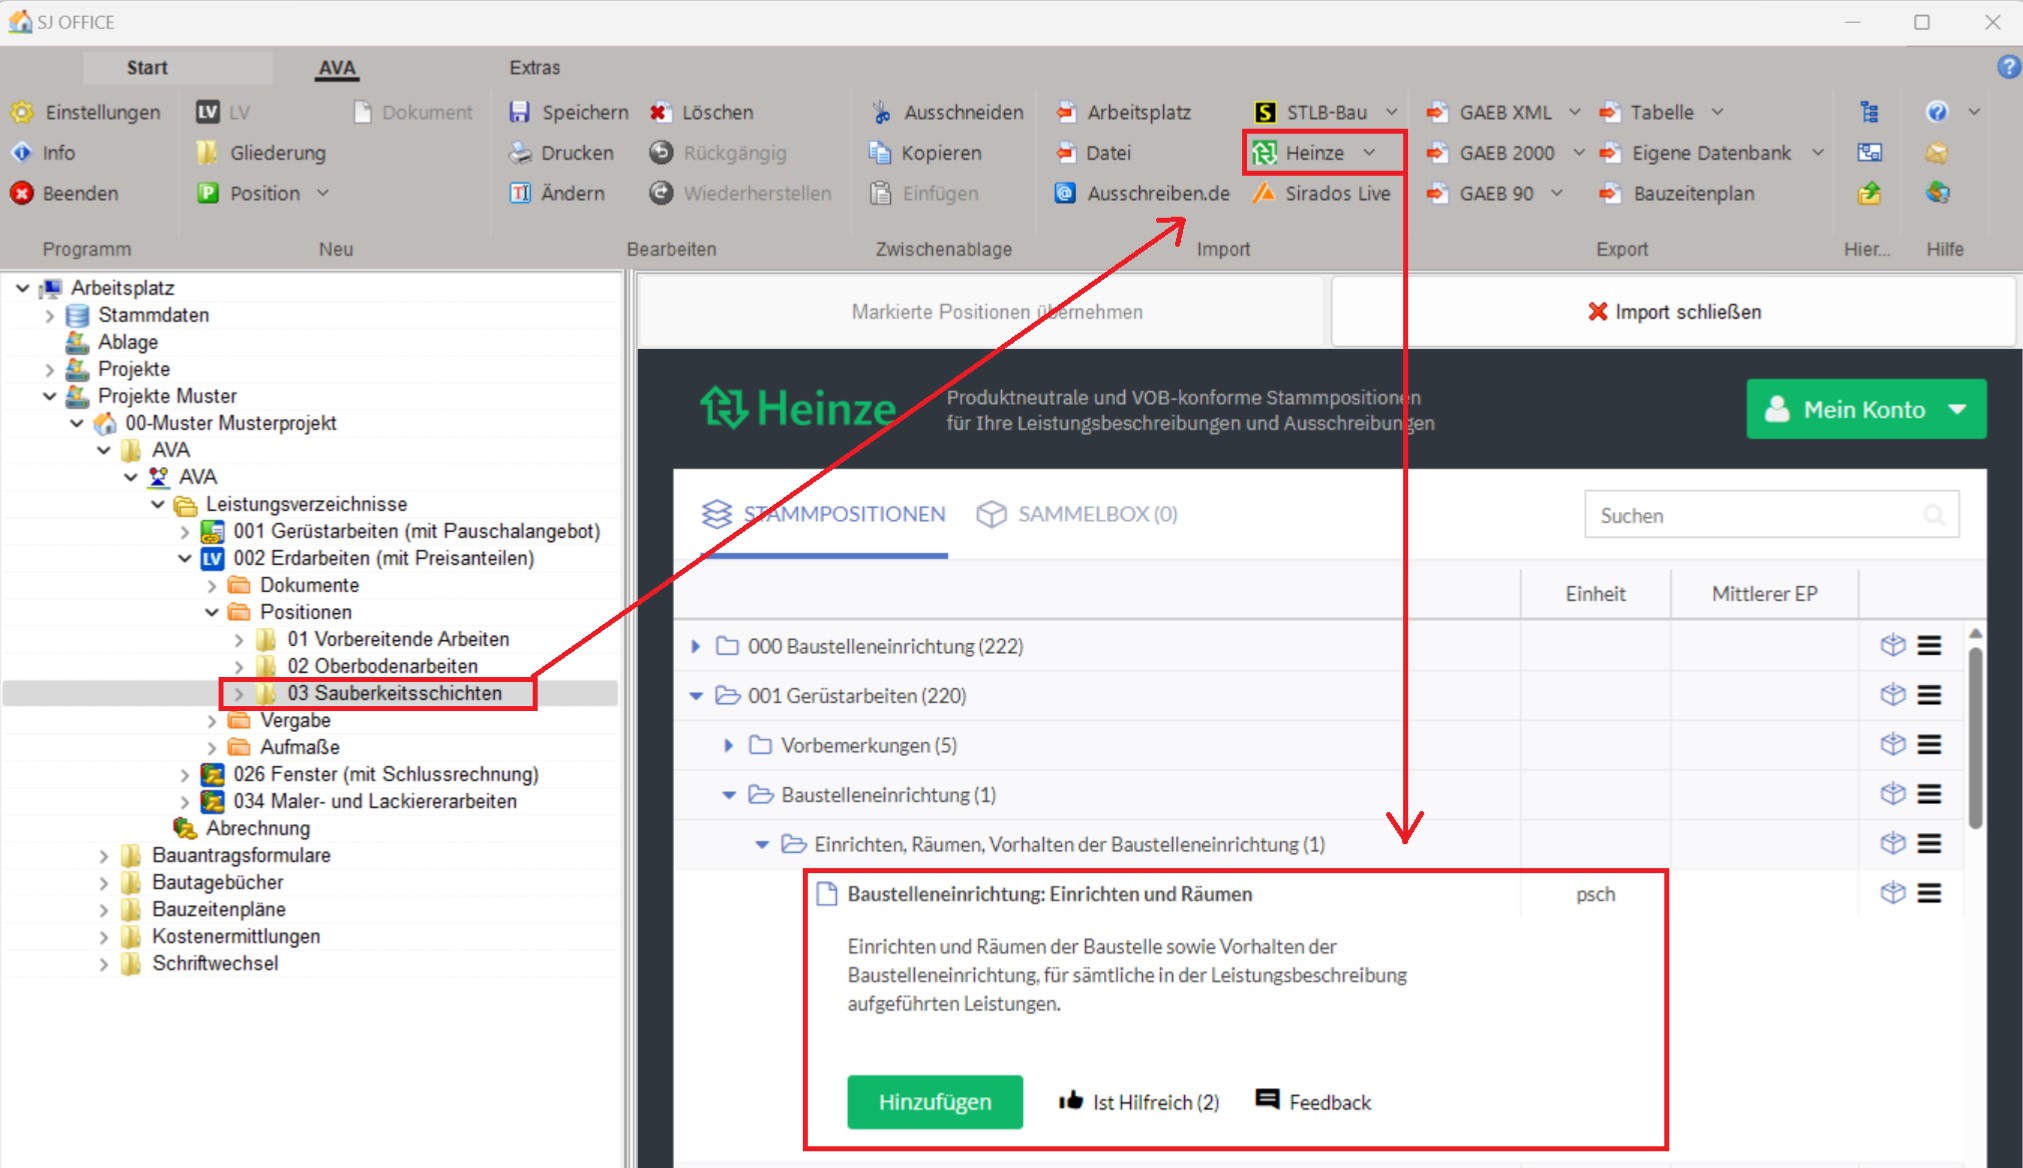Open the Heinze import dropdown arrow

tap(1369, 153)
